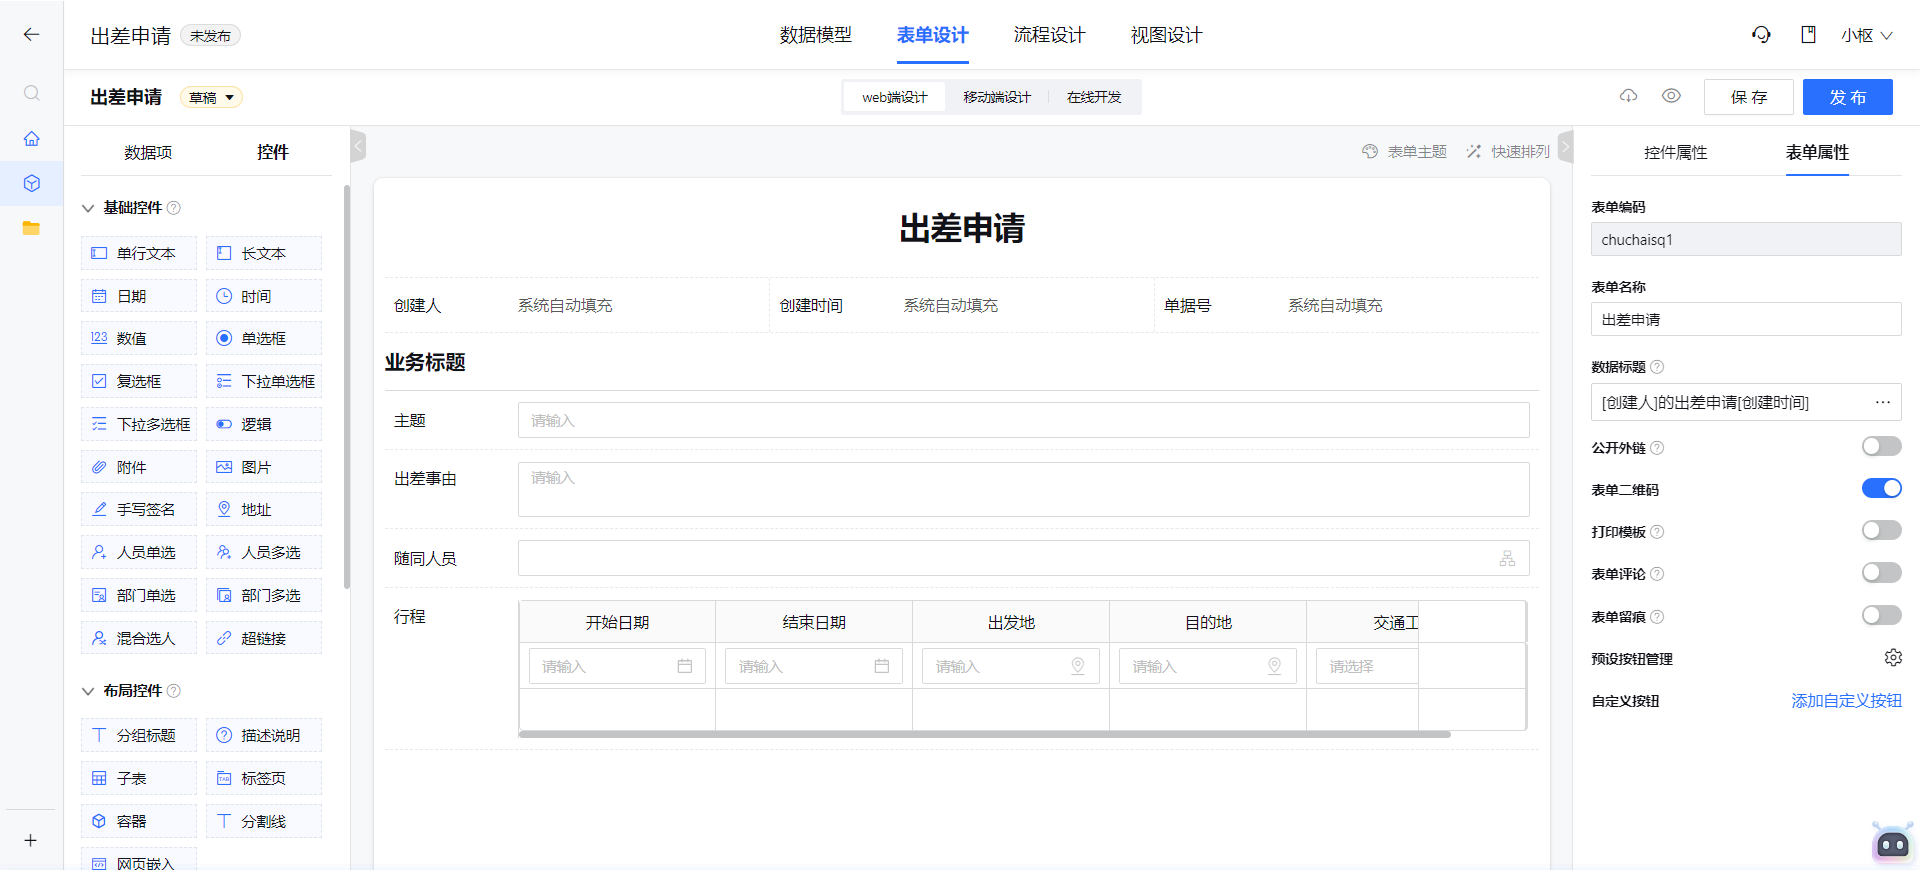Open the 交通工具 请选择 dropdown

pos(1368,666)
